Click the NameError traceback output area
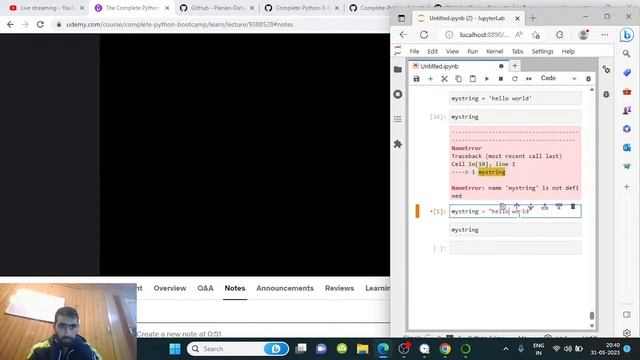Image resolution: width=640 pixels, height=360 pixels. tap(515, 163)
